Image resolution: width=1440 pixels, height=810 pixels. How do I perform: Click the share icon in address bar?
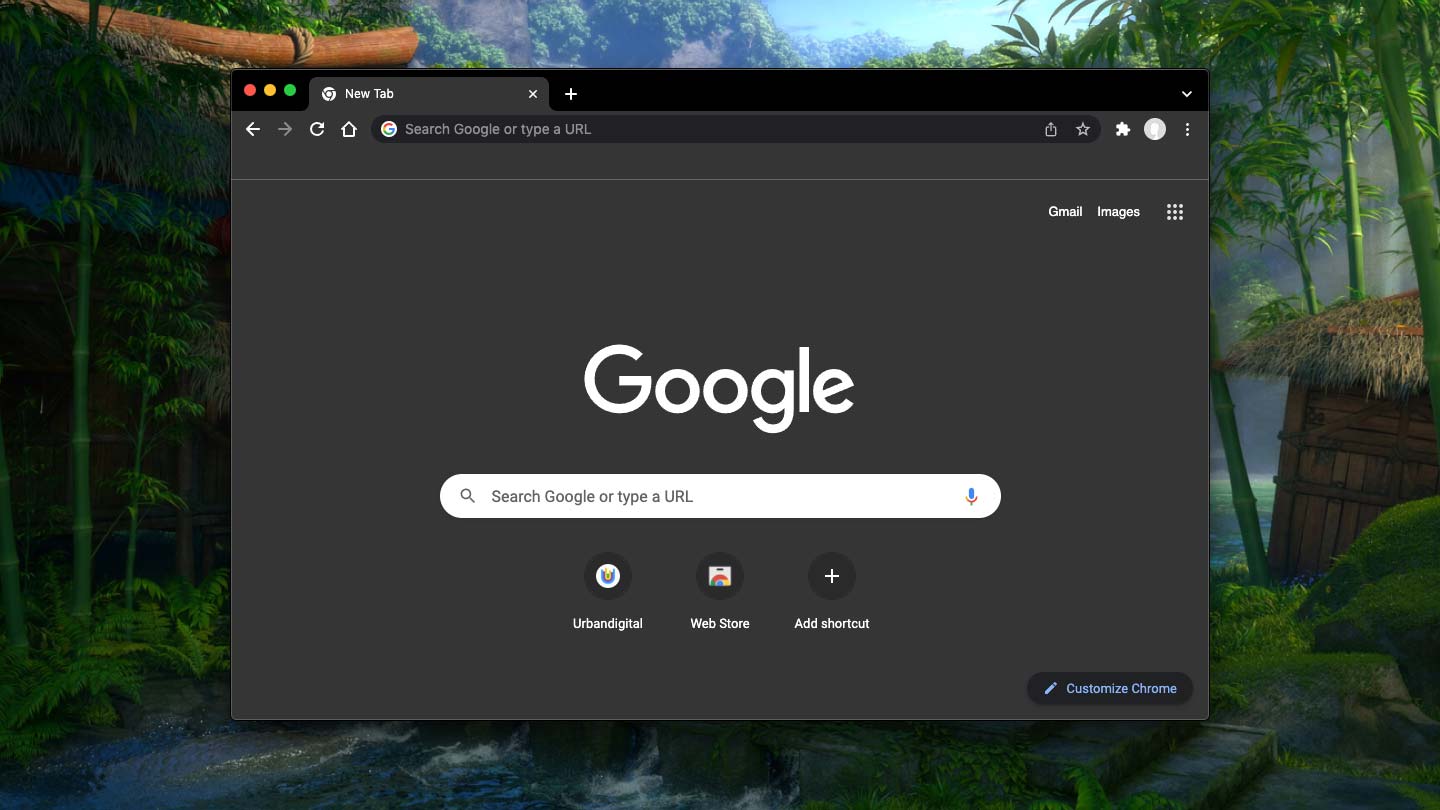1051,129
